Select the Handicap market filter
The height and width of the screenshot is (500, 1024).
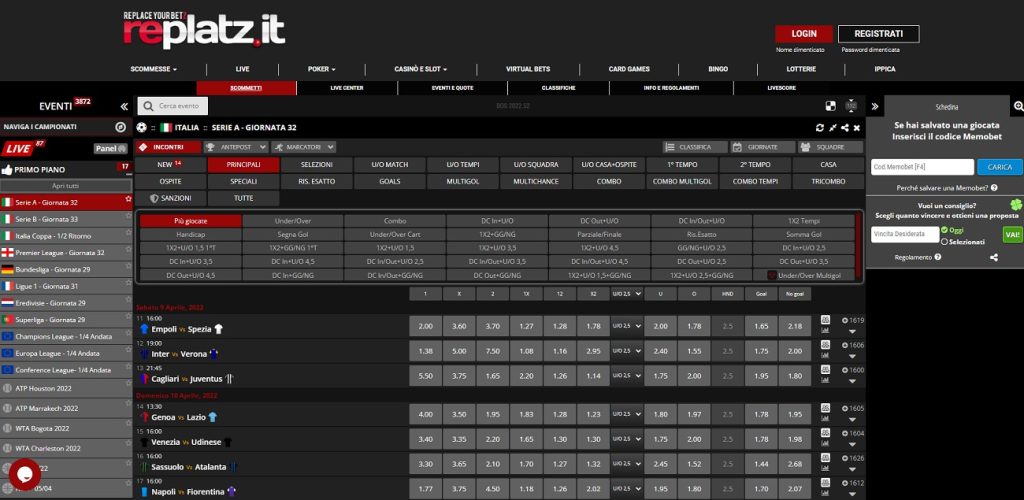(x=191, y=234)
